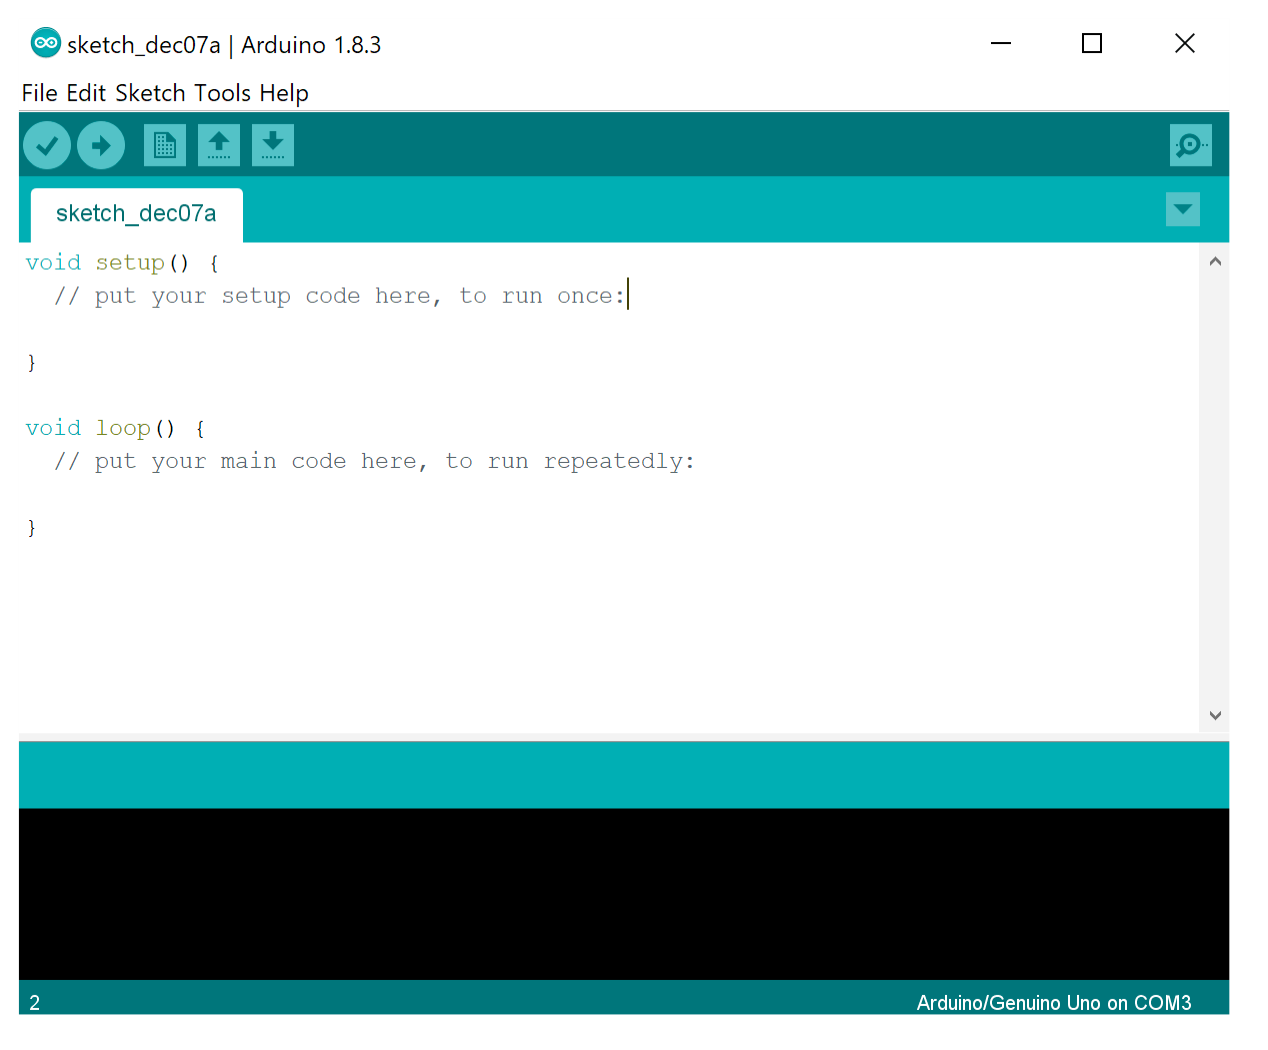Click the board status text 'Arduino/Genuino Uno on COM3'
Image resolution: width=1268 pixels, height=1050 pixels.
click(x=1054, y=1003)
